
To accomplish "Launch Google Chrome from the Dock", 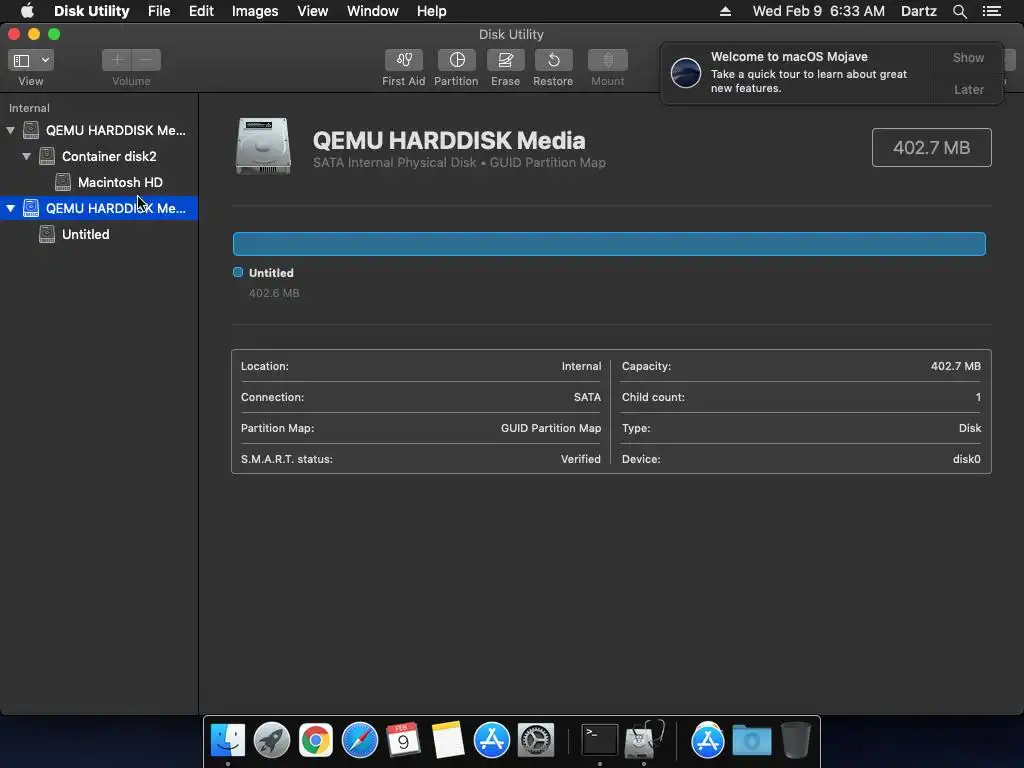I will (315, 741).
